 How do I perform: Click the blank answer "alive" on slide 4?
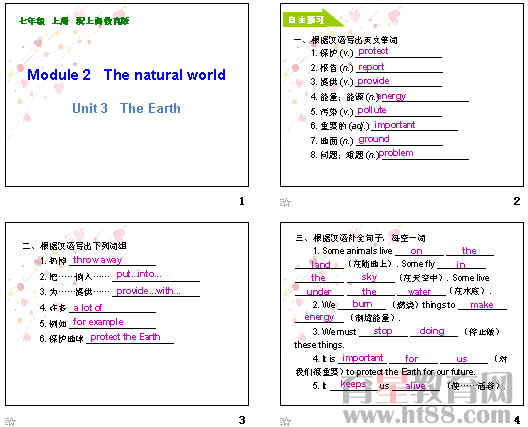(416, 386)
